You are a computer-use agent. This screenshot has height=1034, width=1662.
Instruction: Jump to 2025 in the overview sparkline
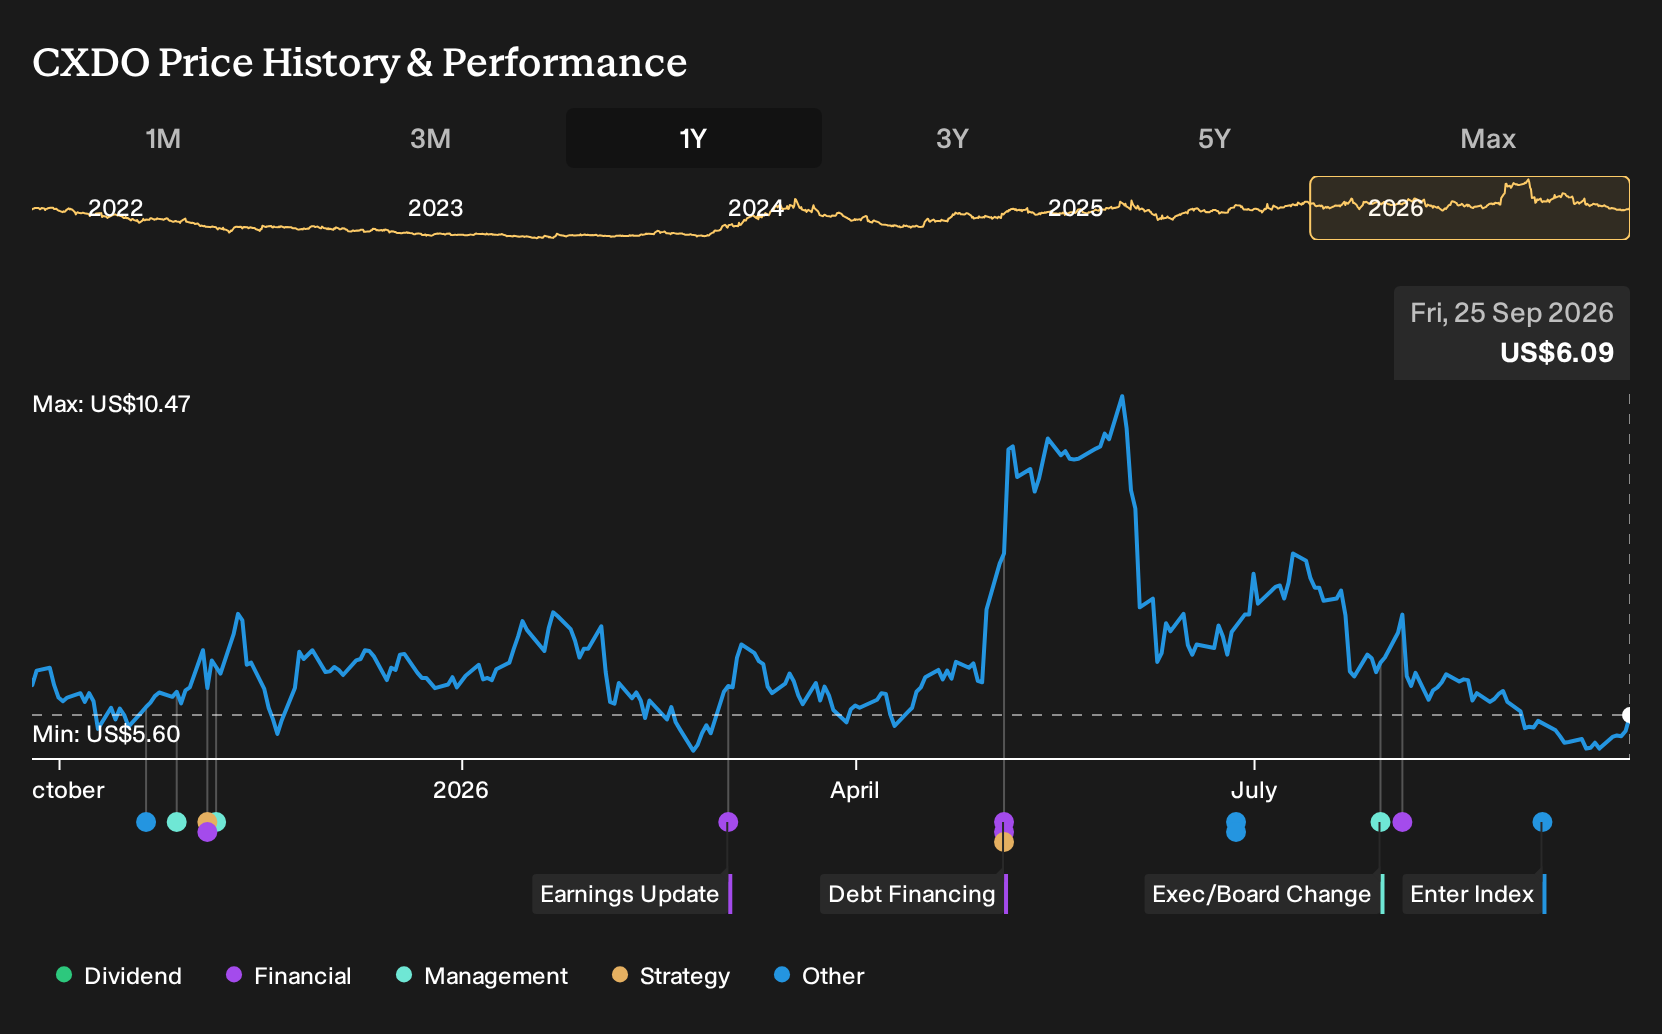pos(1076,208)
